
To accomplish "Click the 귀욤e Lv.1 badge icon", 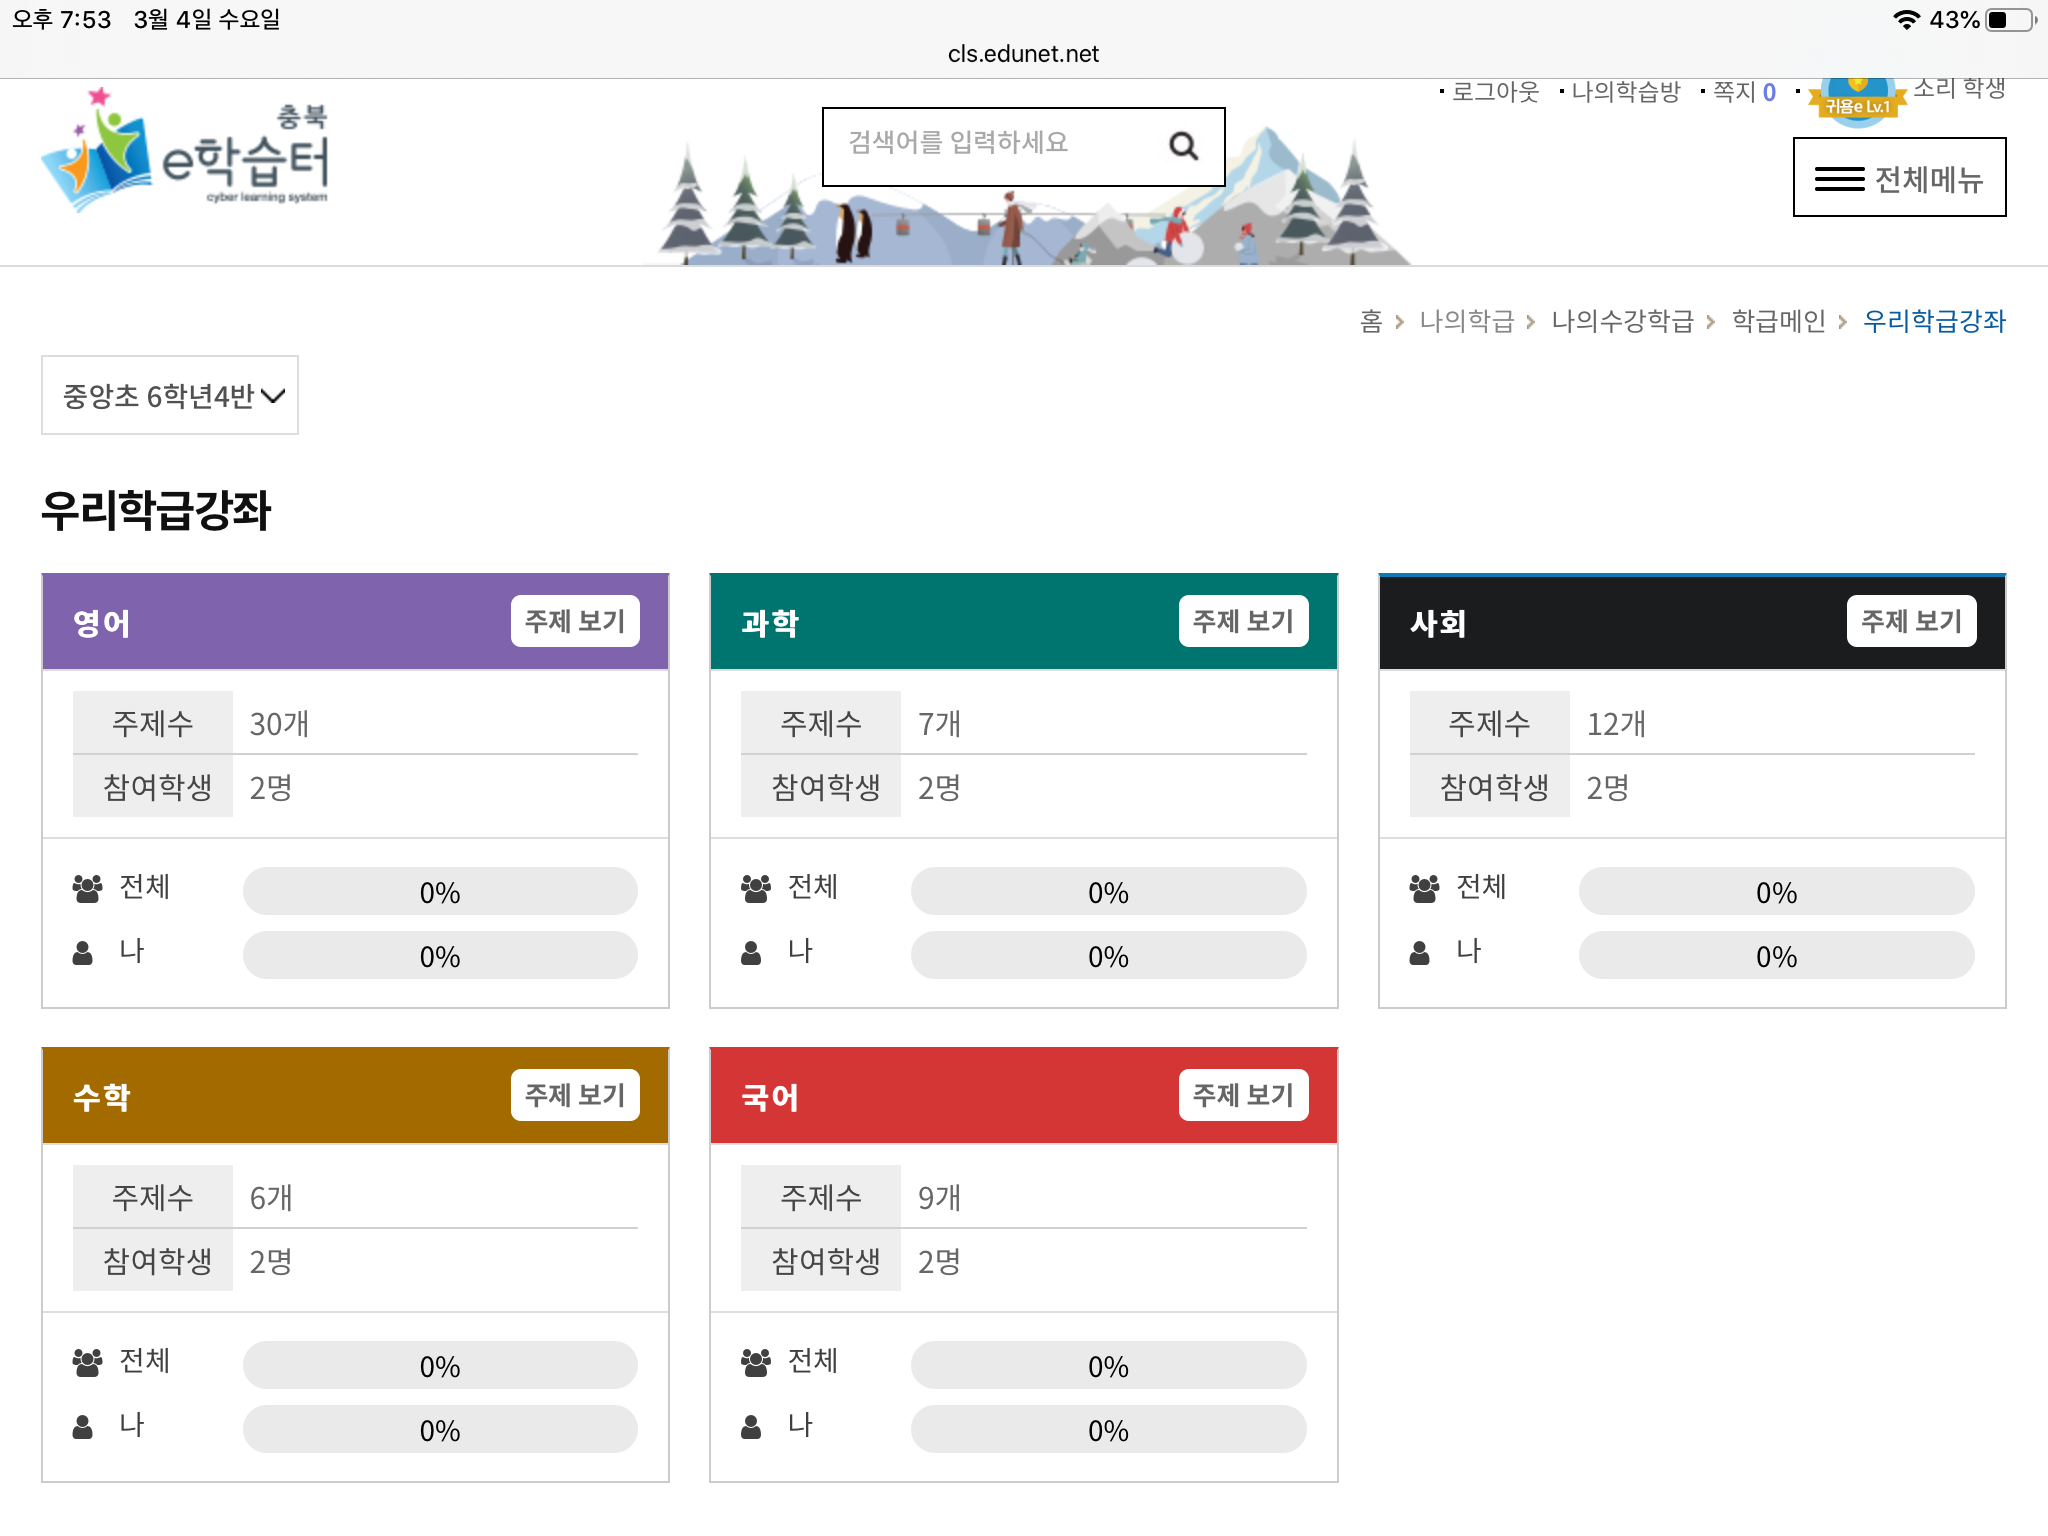I will 1858,101.
